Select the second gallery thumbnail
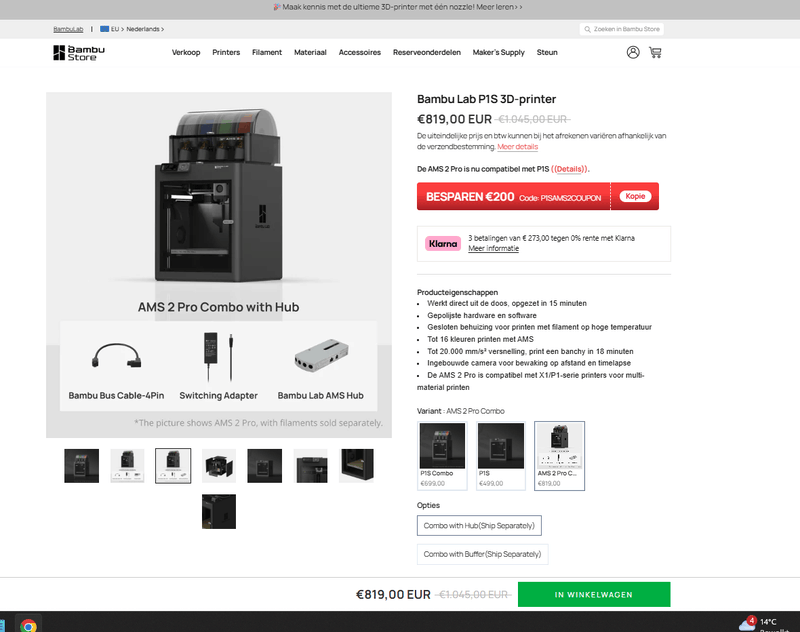800x632 pixels. coord(128,466)
